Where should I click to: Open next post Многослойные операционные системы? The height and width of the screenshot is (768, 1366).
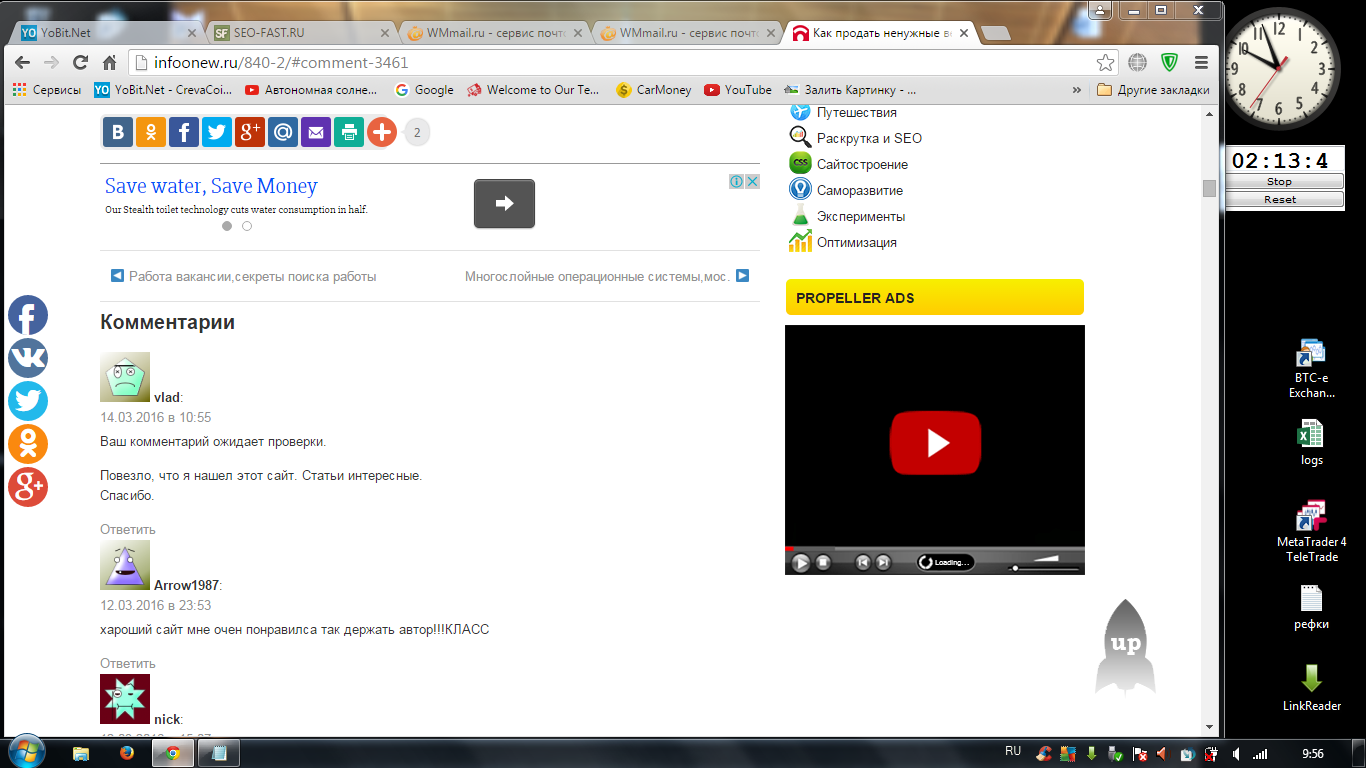pos(607,276)
